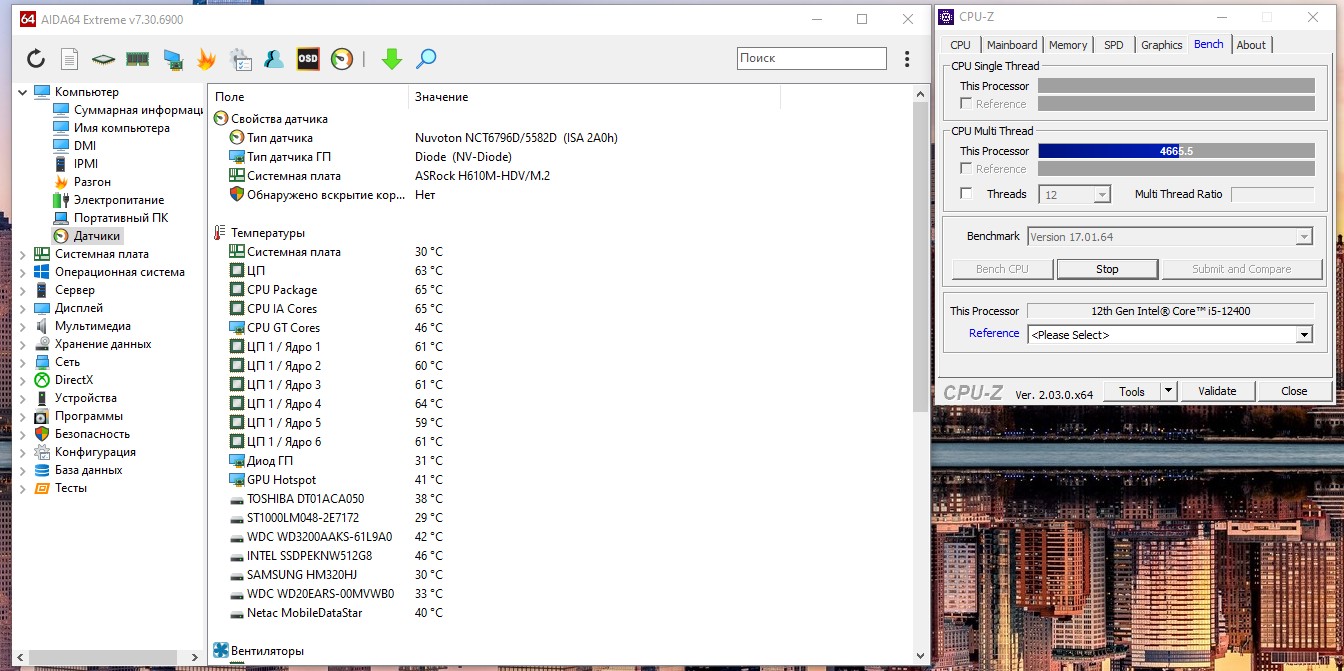Image resolution: width=1344 pixels, height=671 pixels.
Task: Expand the Устройства tree node
Action: pyautogui.click(x=23, y=398)
